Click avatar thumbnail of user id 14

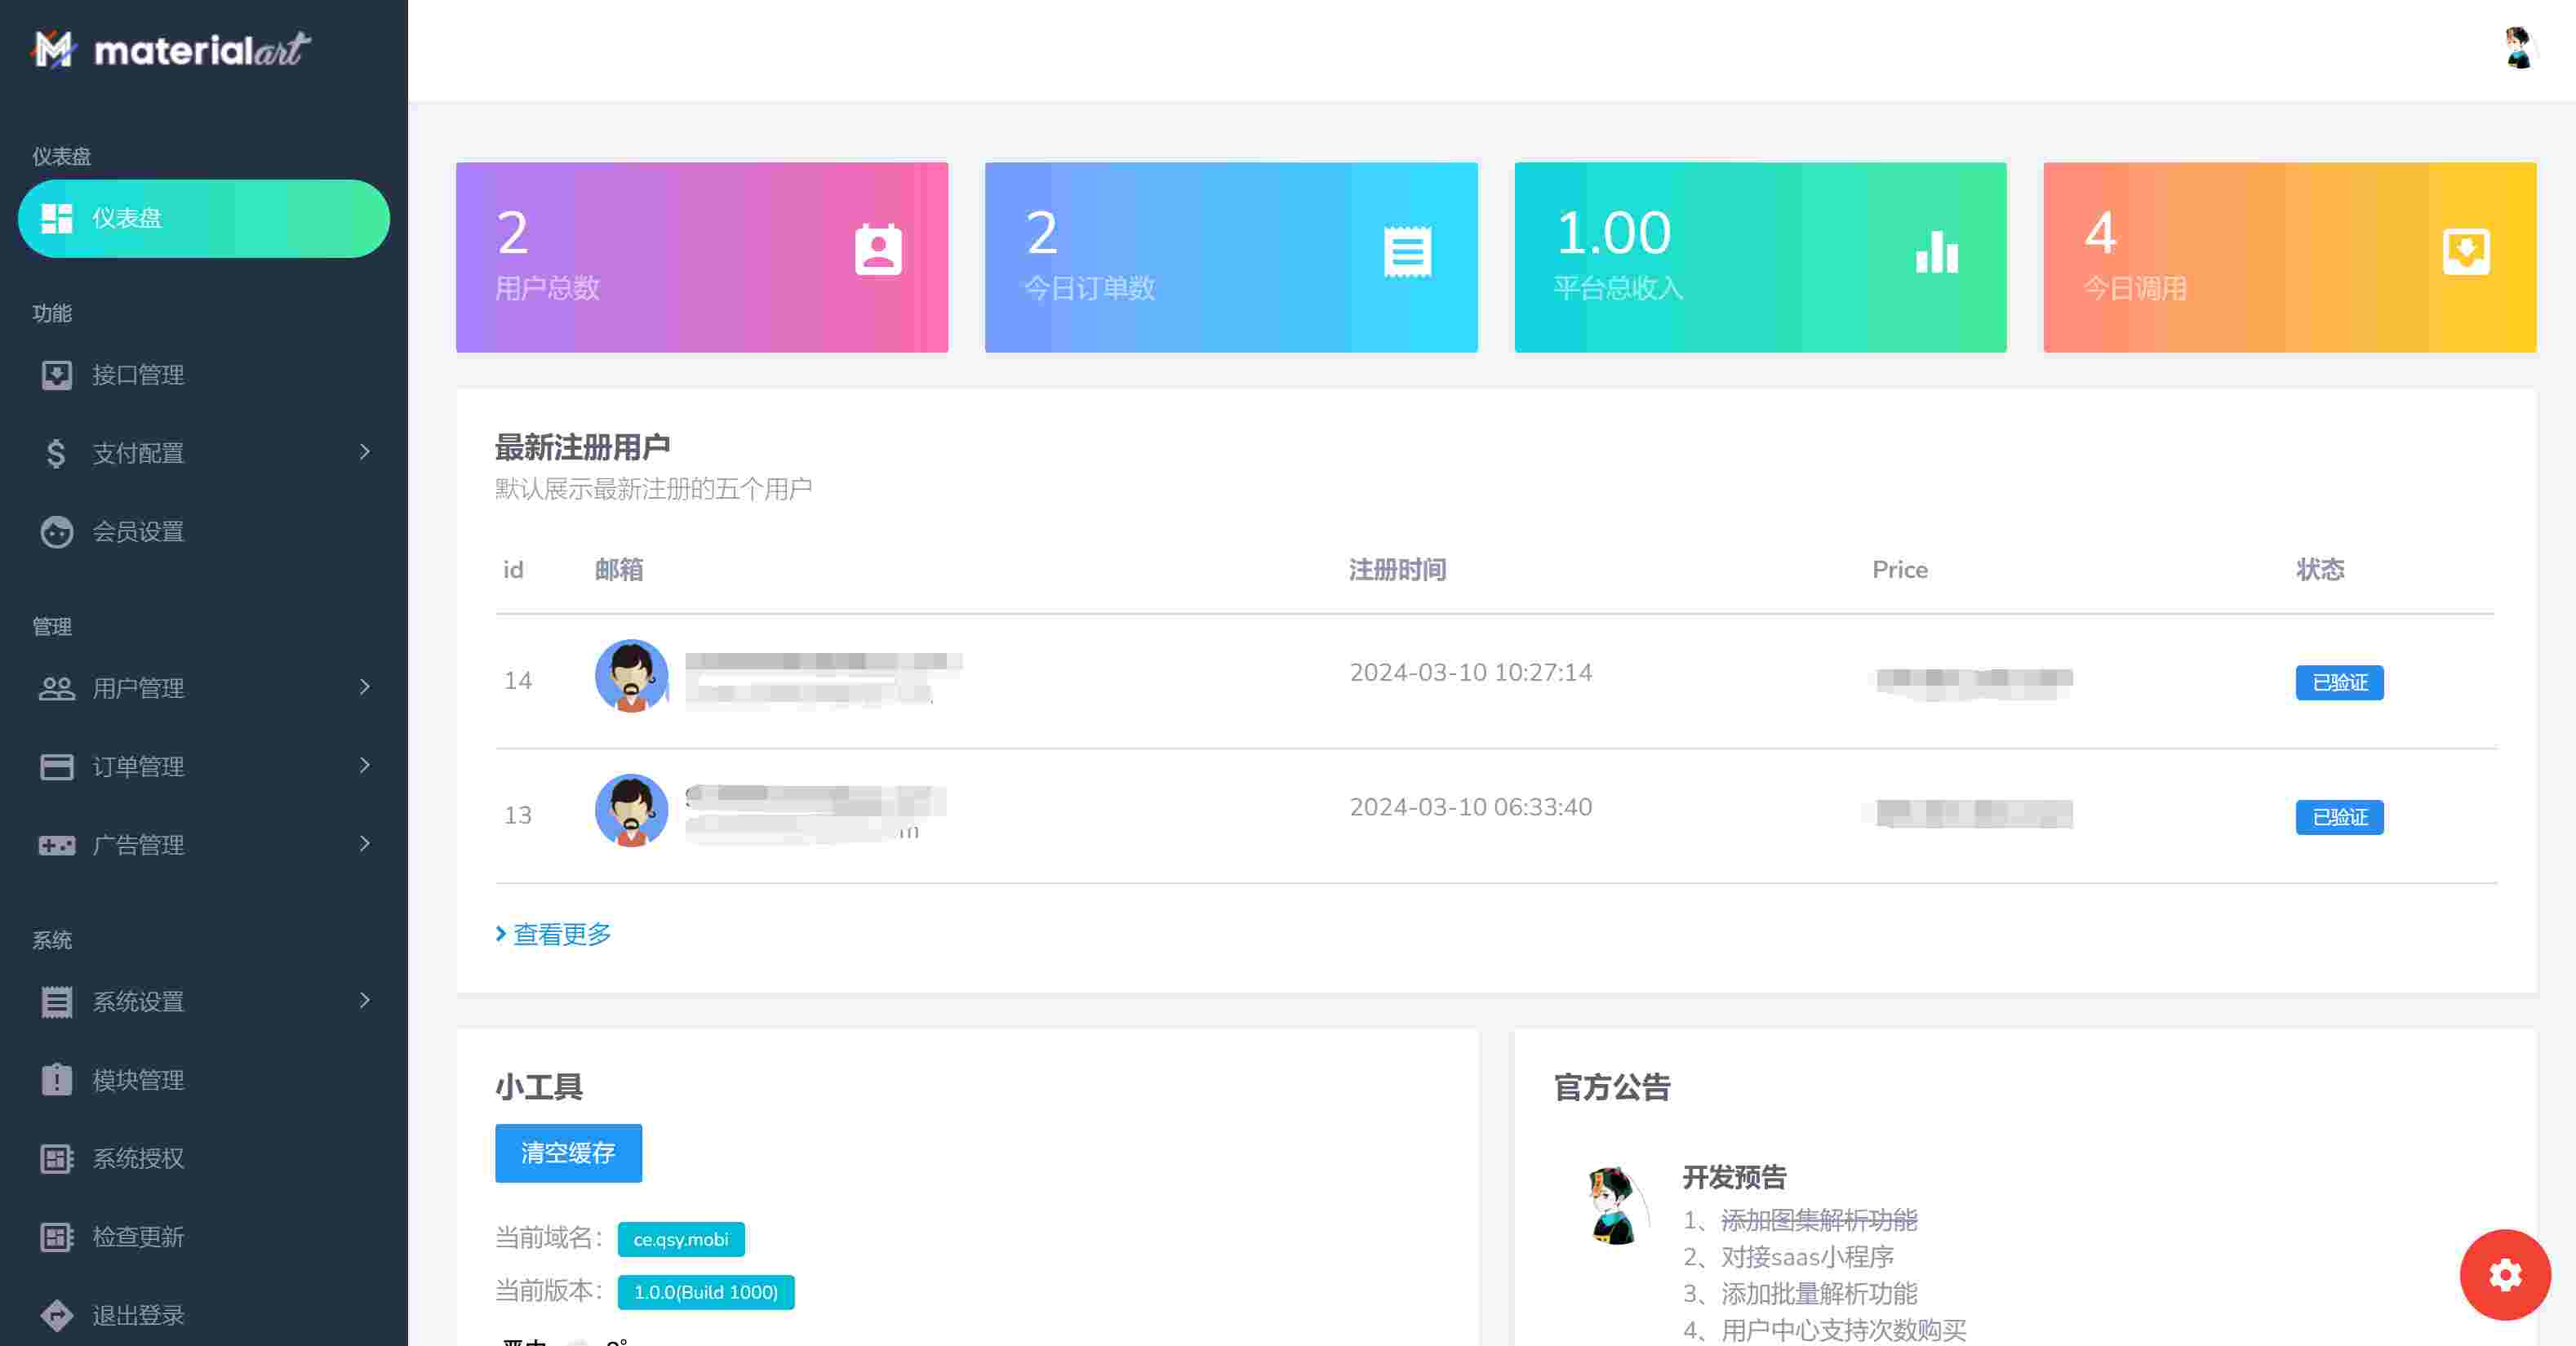[631, 676]
